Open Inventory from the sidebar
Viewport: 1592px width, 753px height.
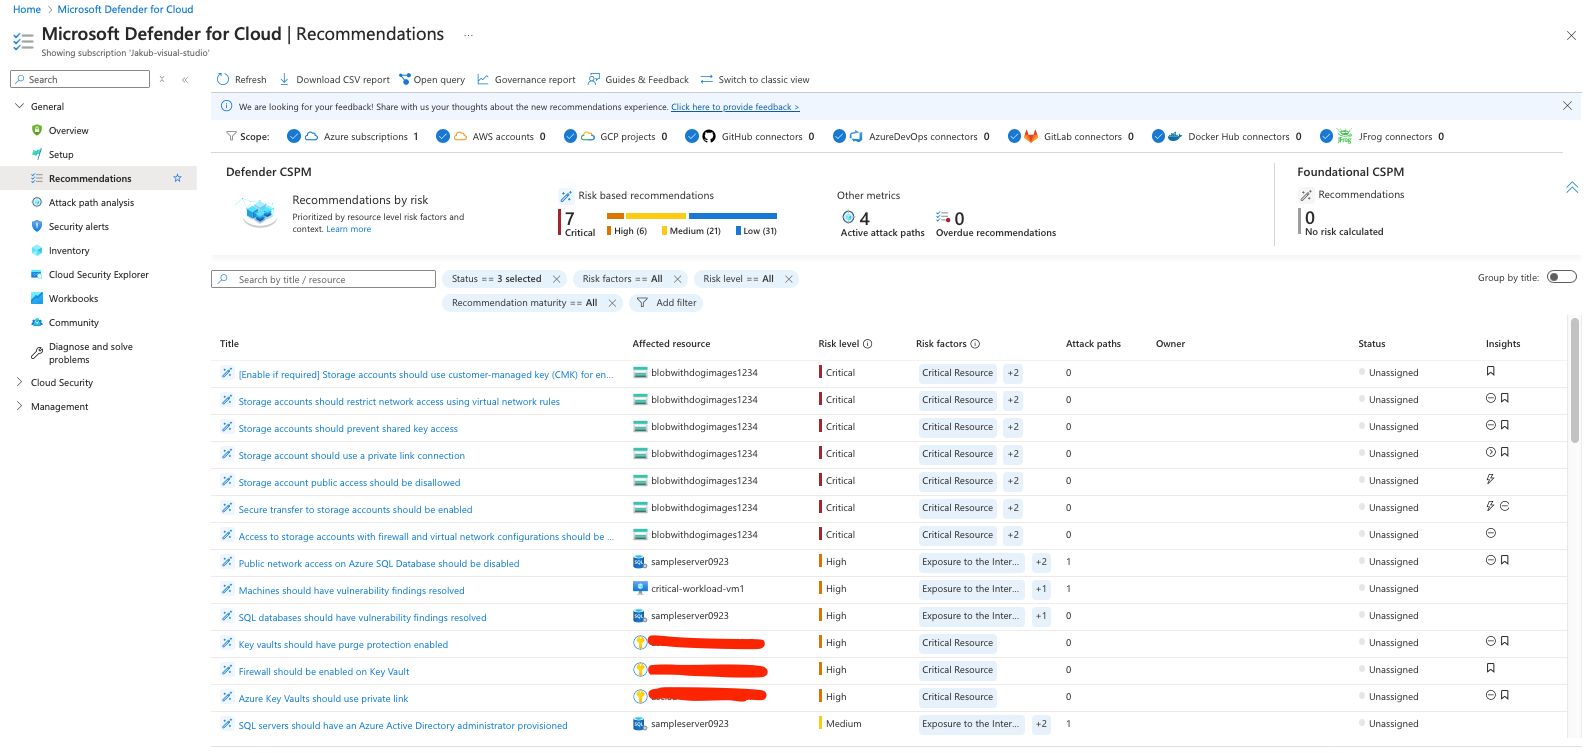[x=69, y=250]
